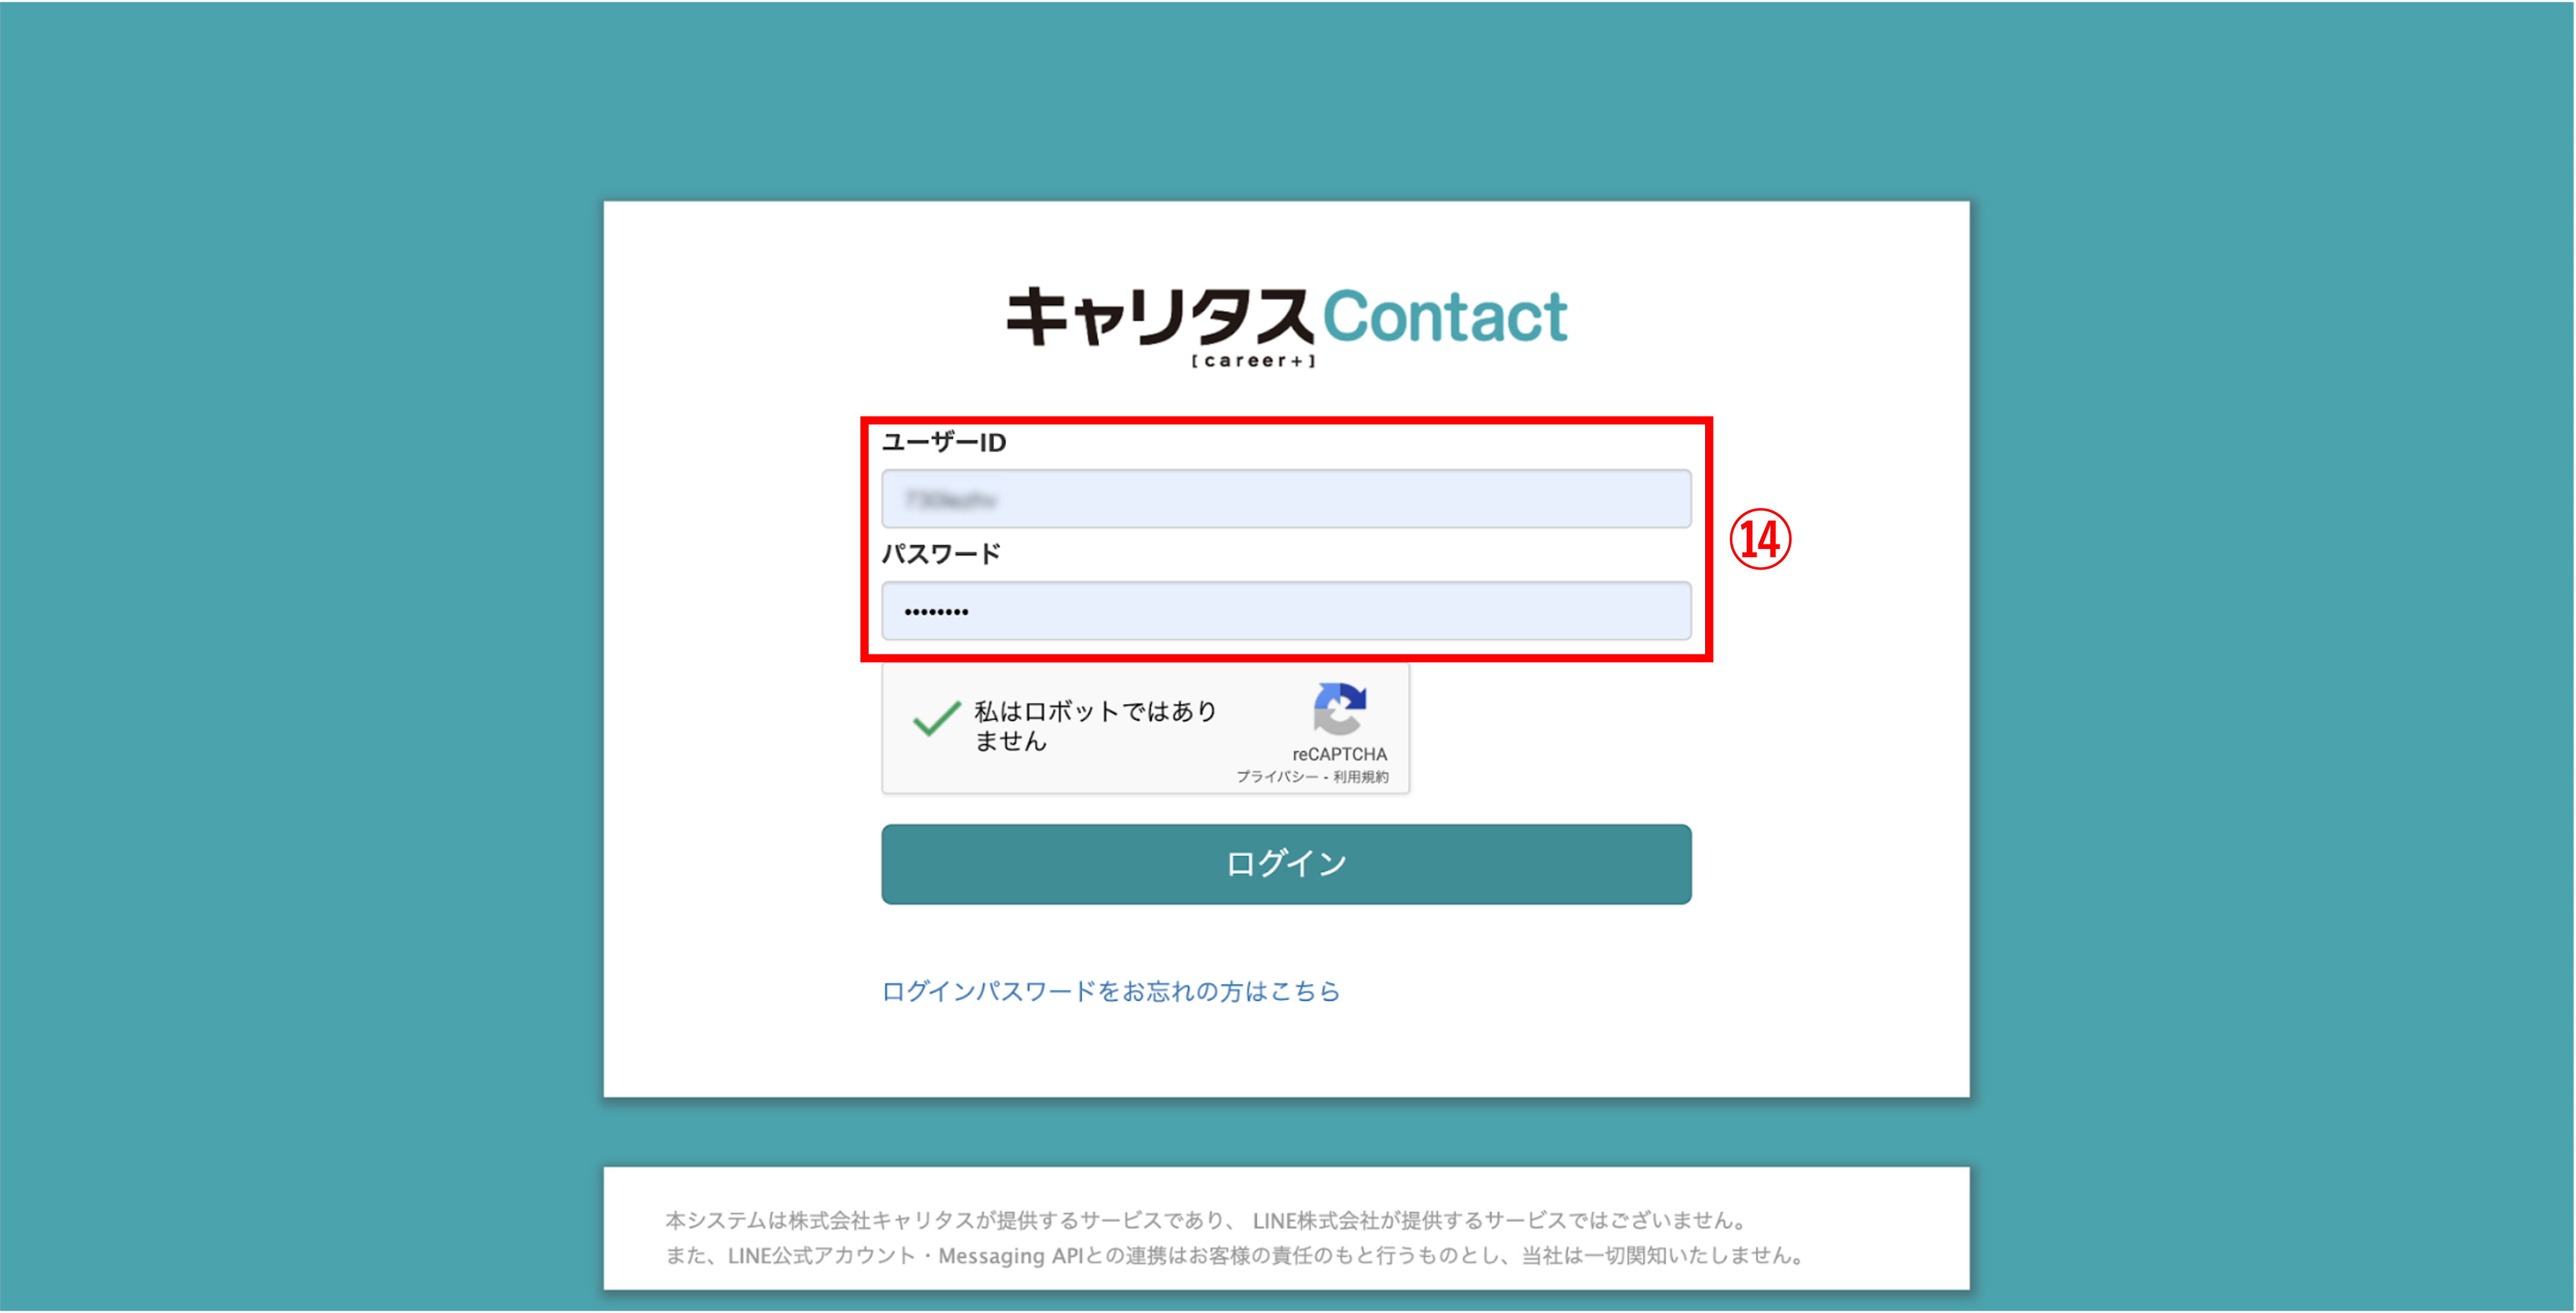Image resolution: width=2576 pixels, height=1313 pixels.
Task: Click the キャリタス black logo text
Action: pos(1158,317)
